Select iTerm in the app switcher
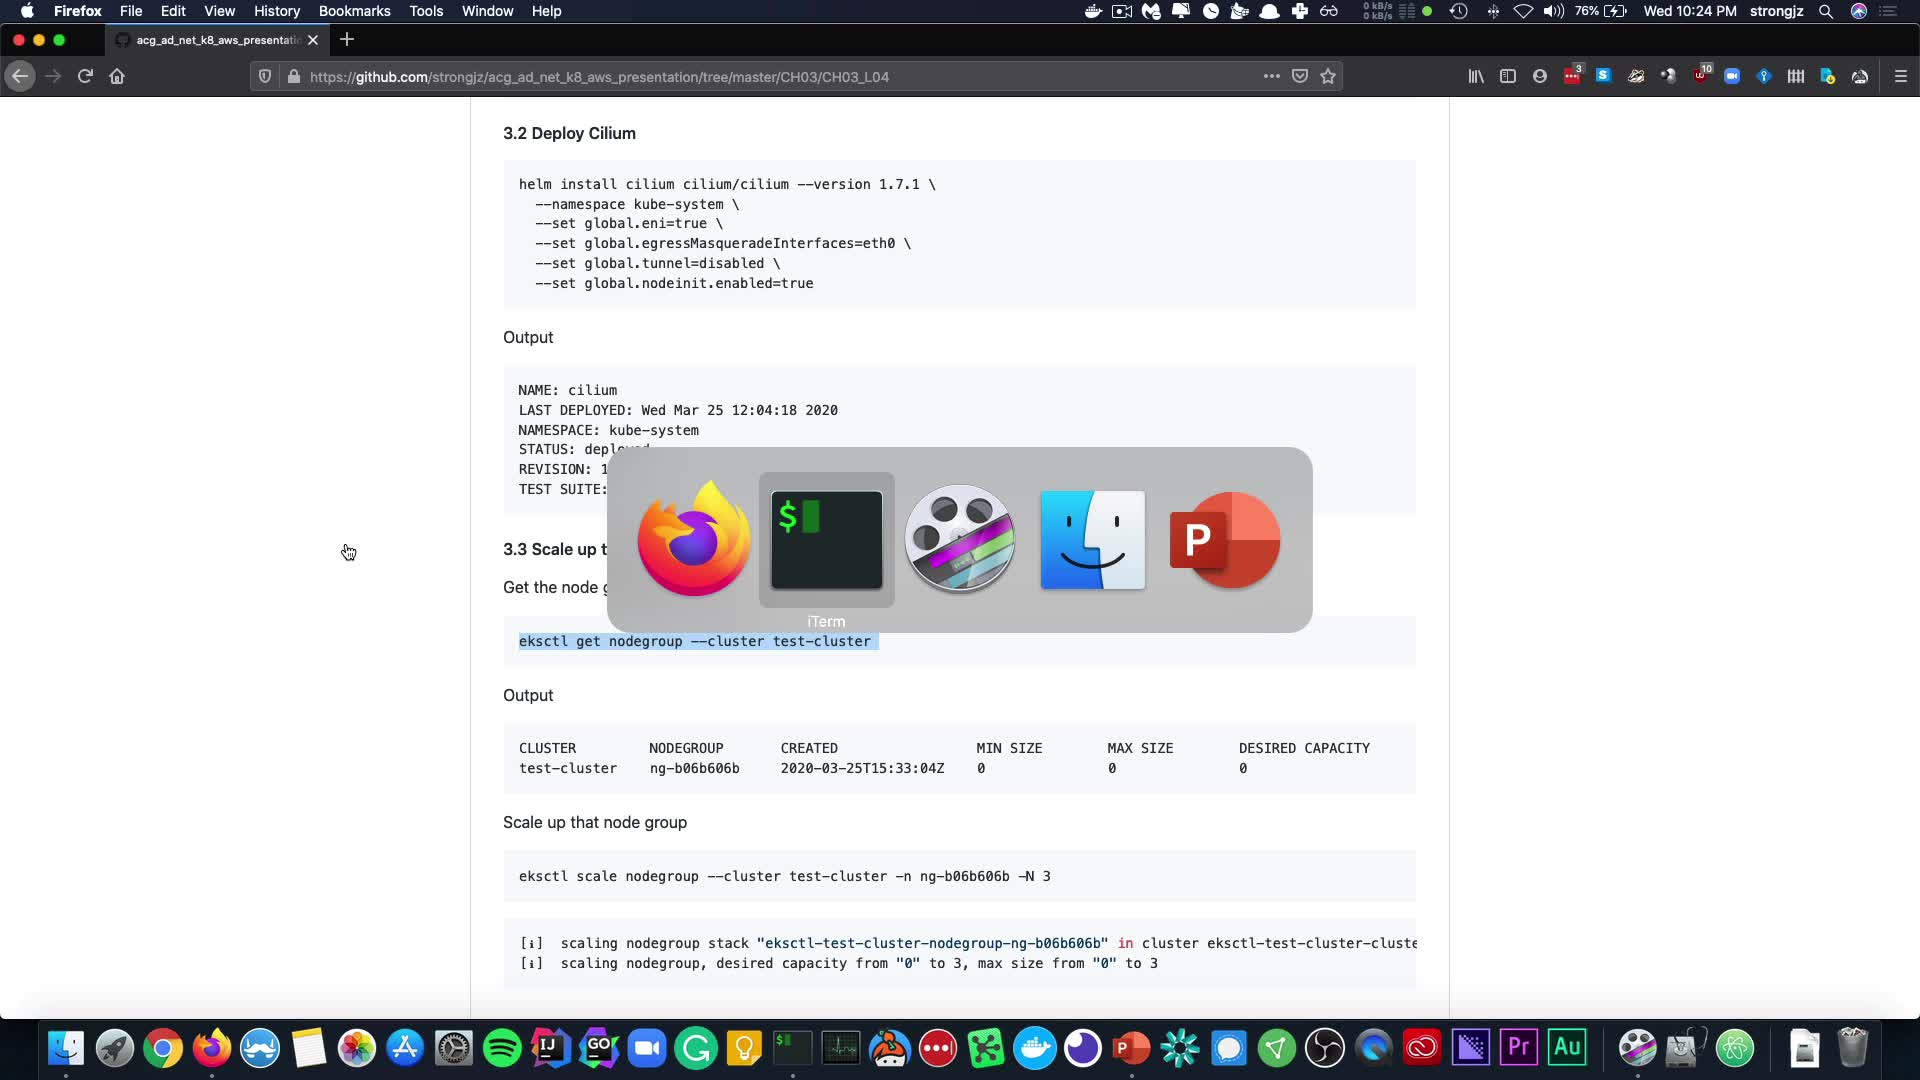This screenshot has width=1920, height=1080. click(826, 541)
